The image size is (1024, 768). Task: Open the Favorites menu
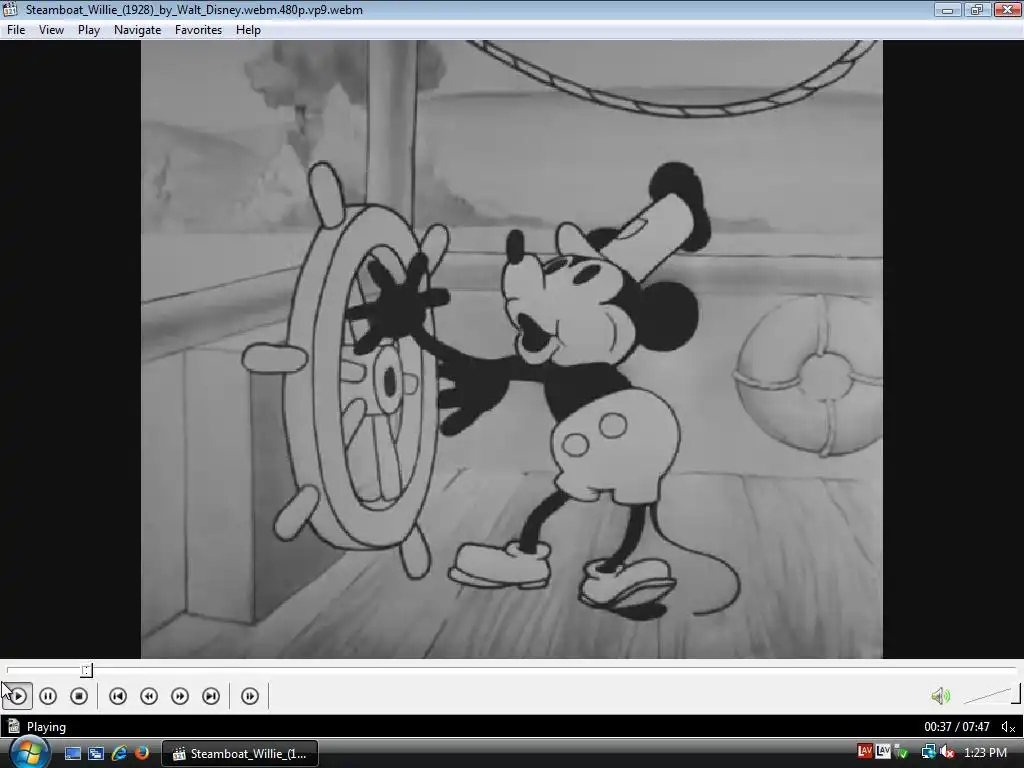point(199,30)
